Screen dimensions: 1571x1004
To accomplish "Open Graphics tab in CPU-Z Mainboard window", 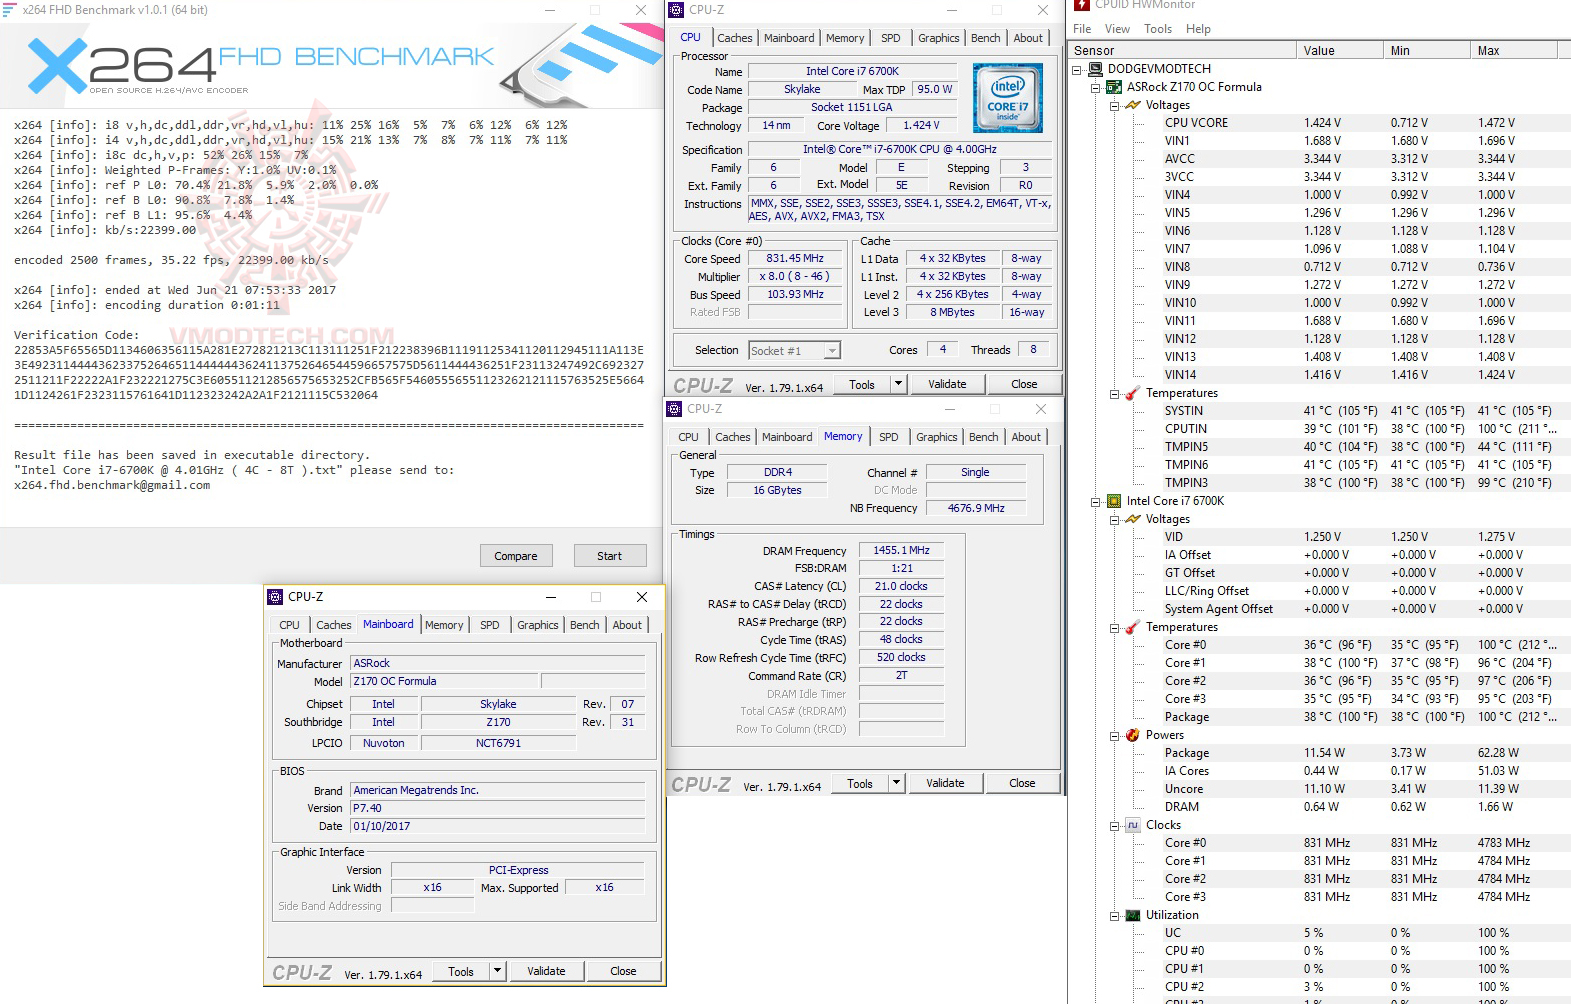I will point(538,625).
